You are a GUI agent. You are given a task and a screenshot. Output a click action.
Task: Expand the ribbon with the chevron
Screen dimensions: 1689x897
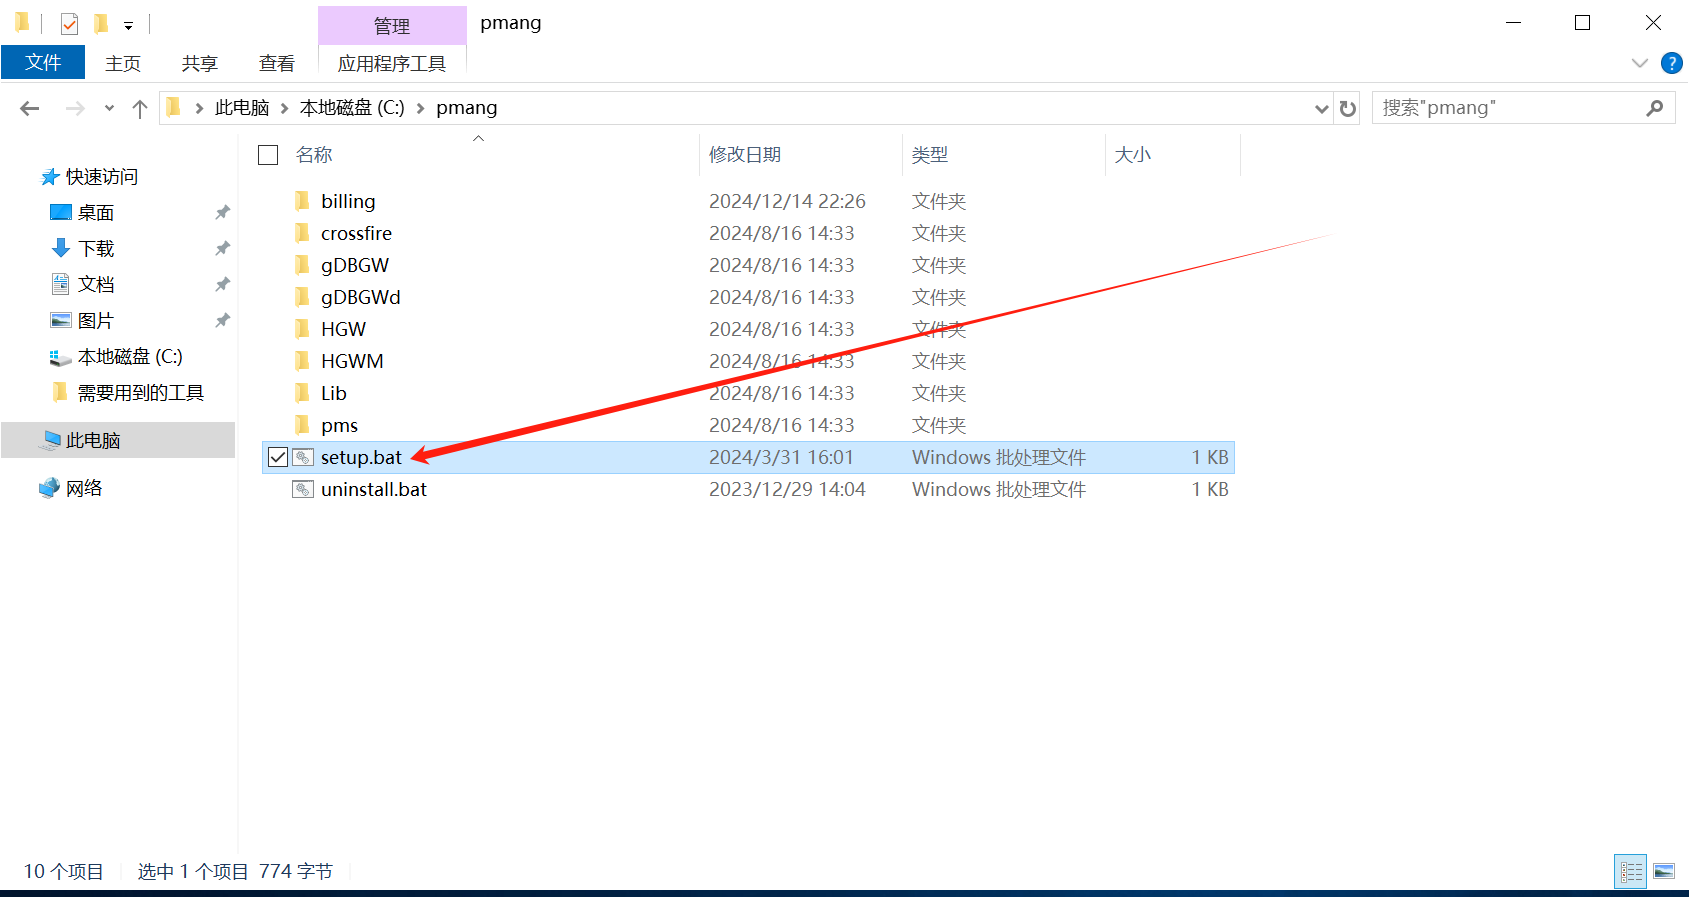pyautogui.click(x=1639, y=63)
